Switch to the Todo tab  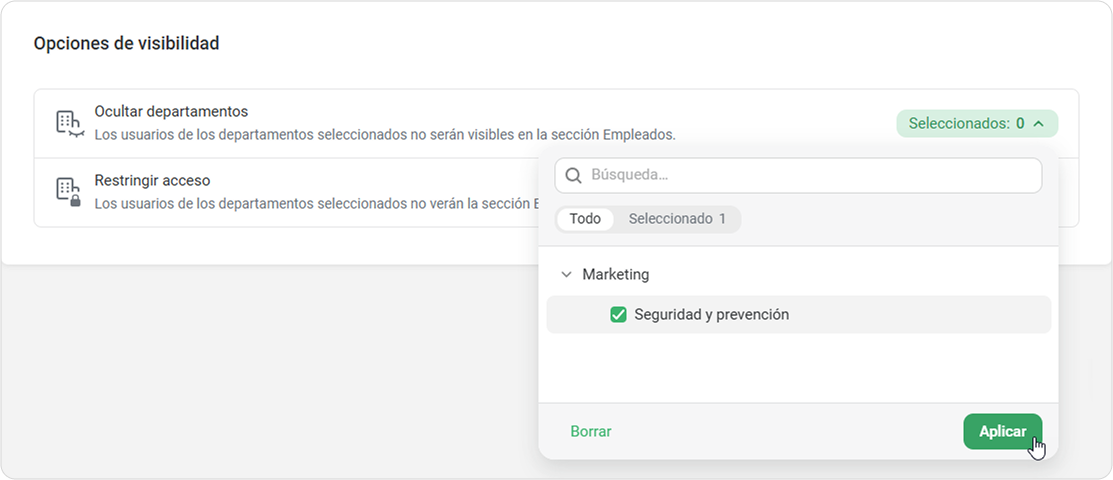[x=585, y=219]
